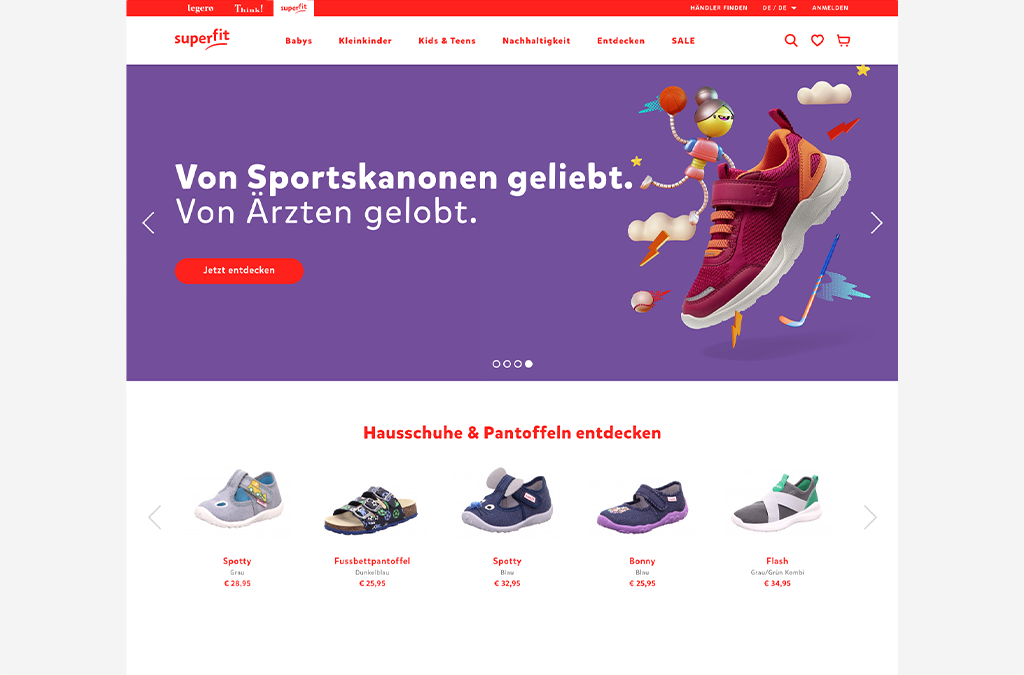
Task: Switch to the Think! brand tab
Action: coord(249,8)
